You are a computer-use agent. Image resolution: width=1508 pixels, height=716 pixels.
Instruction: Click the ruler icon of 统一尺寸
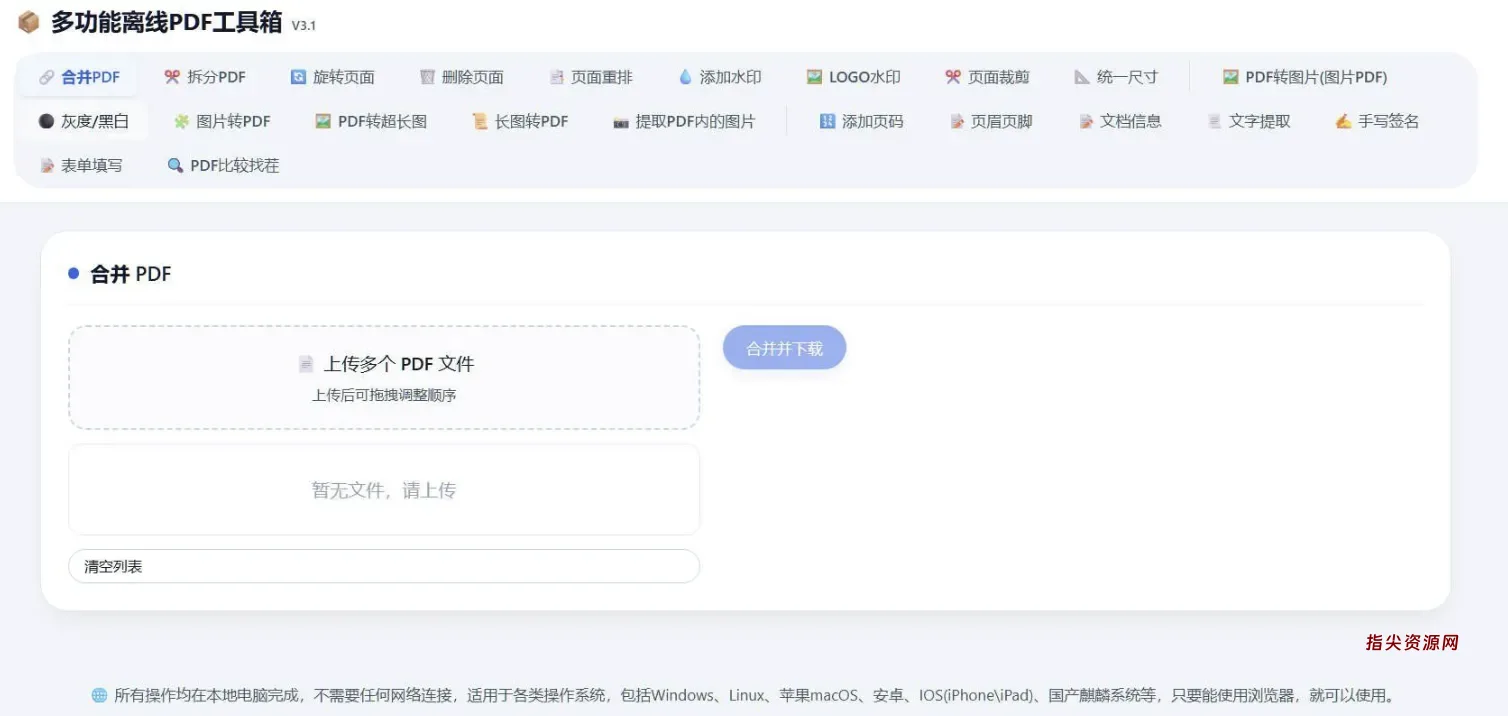tap(1082, 77)
